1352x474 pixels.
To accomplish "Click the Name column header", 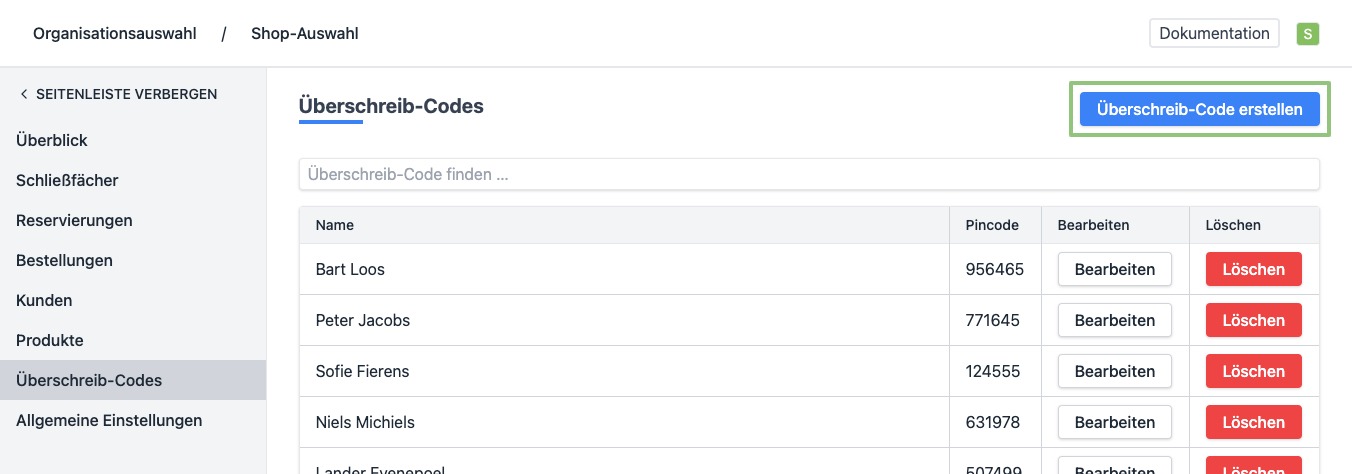I will click(335, 225).
